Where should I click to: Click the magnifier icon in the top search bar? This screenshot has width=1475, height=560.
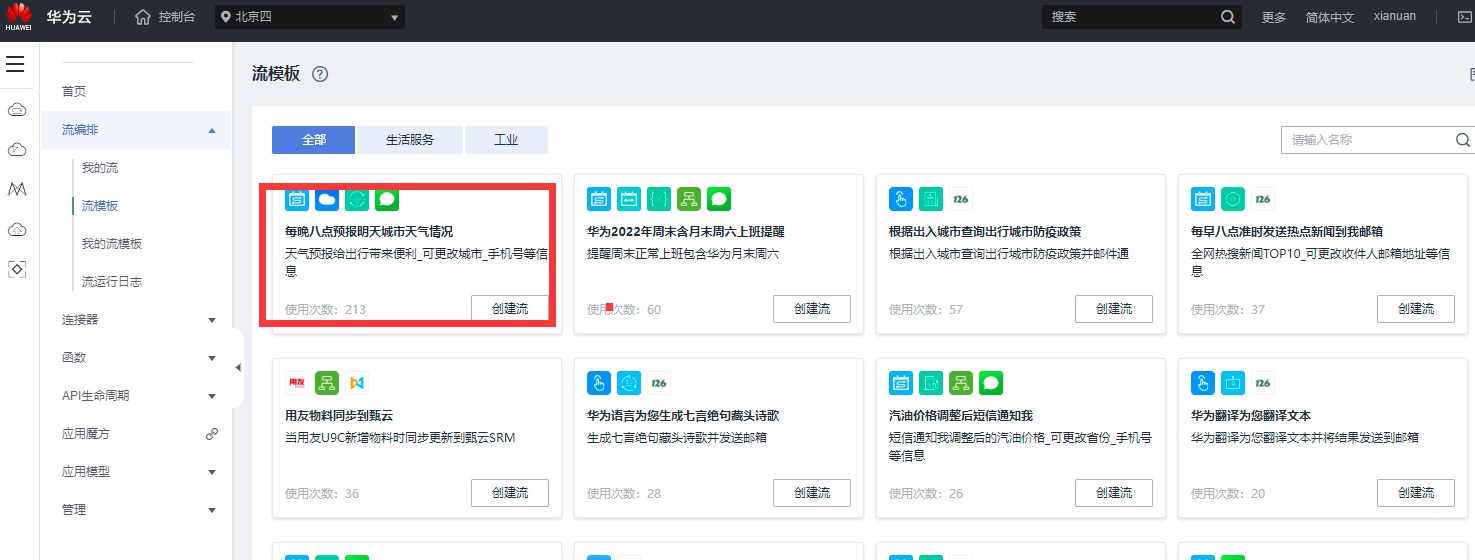click(1228, 17)
